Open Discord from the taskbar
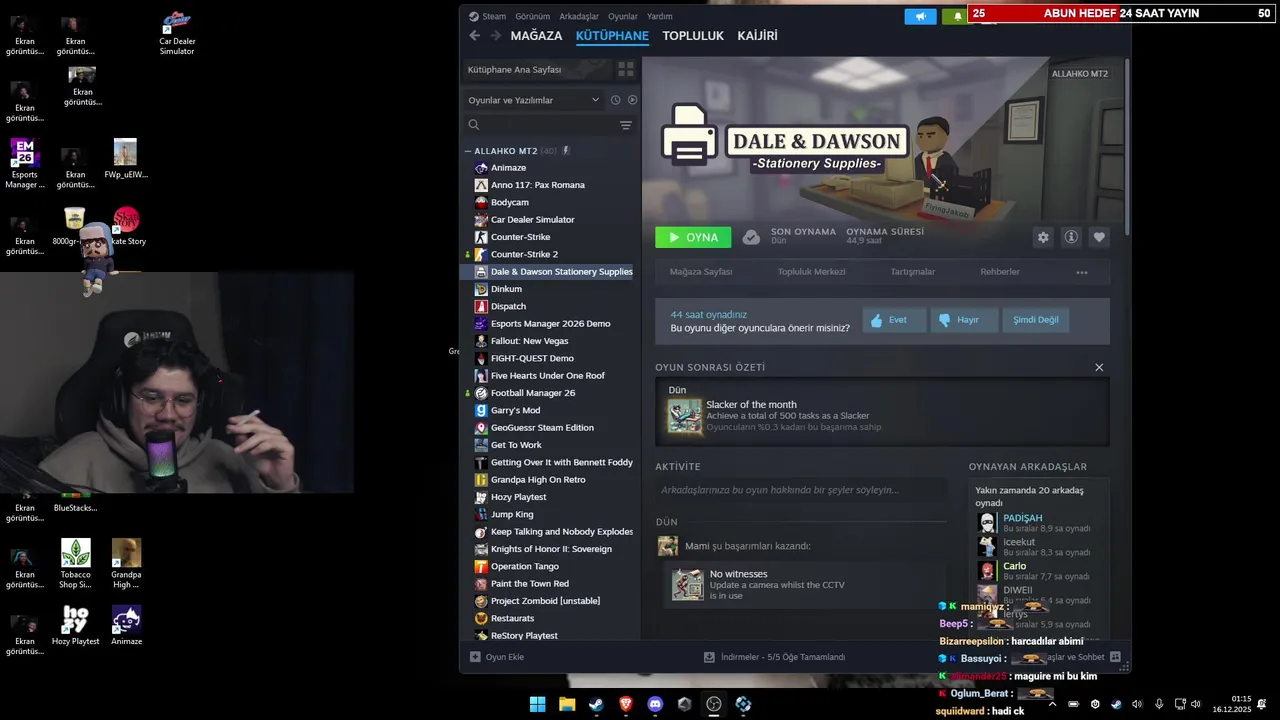This screenshot has height=720, width=1280. tap(655, 704)
